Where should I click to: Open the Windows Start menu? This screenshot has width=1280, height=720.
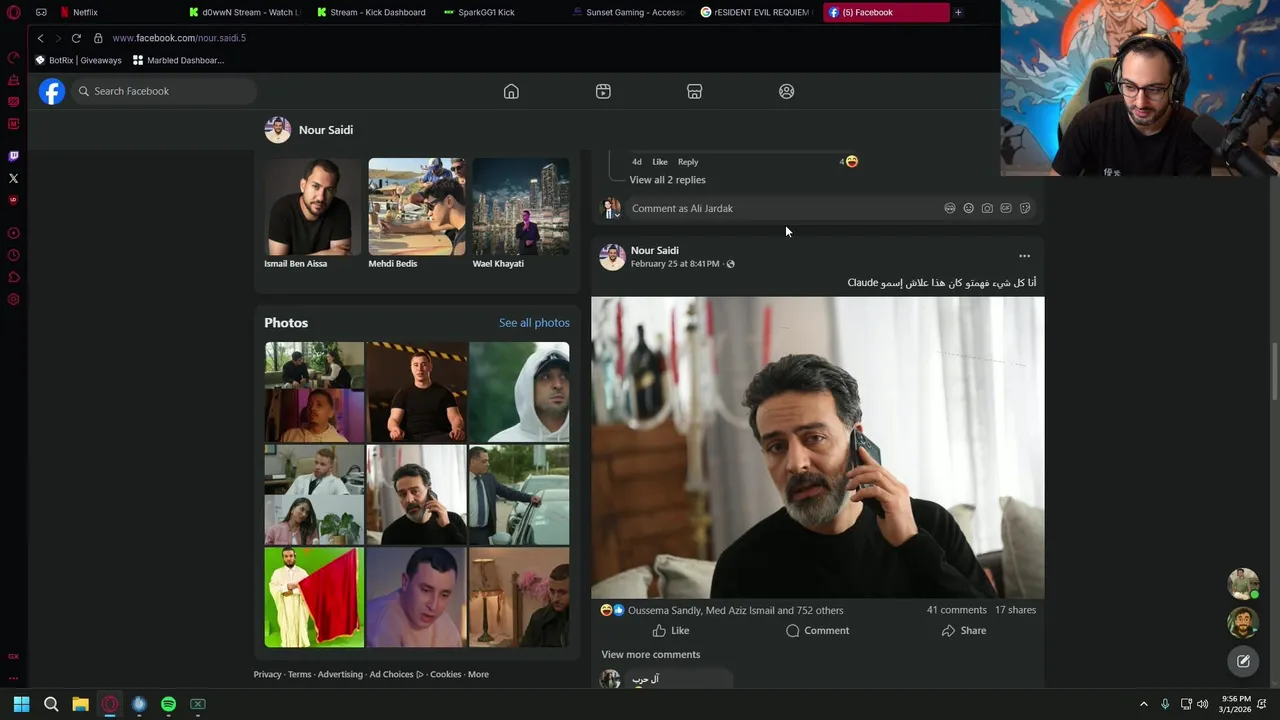[21, 704]
